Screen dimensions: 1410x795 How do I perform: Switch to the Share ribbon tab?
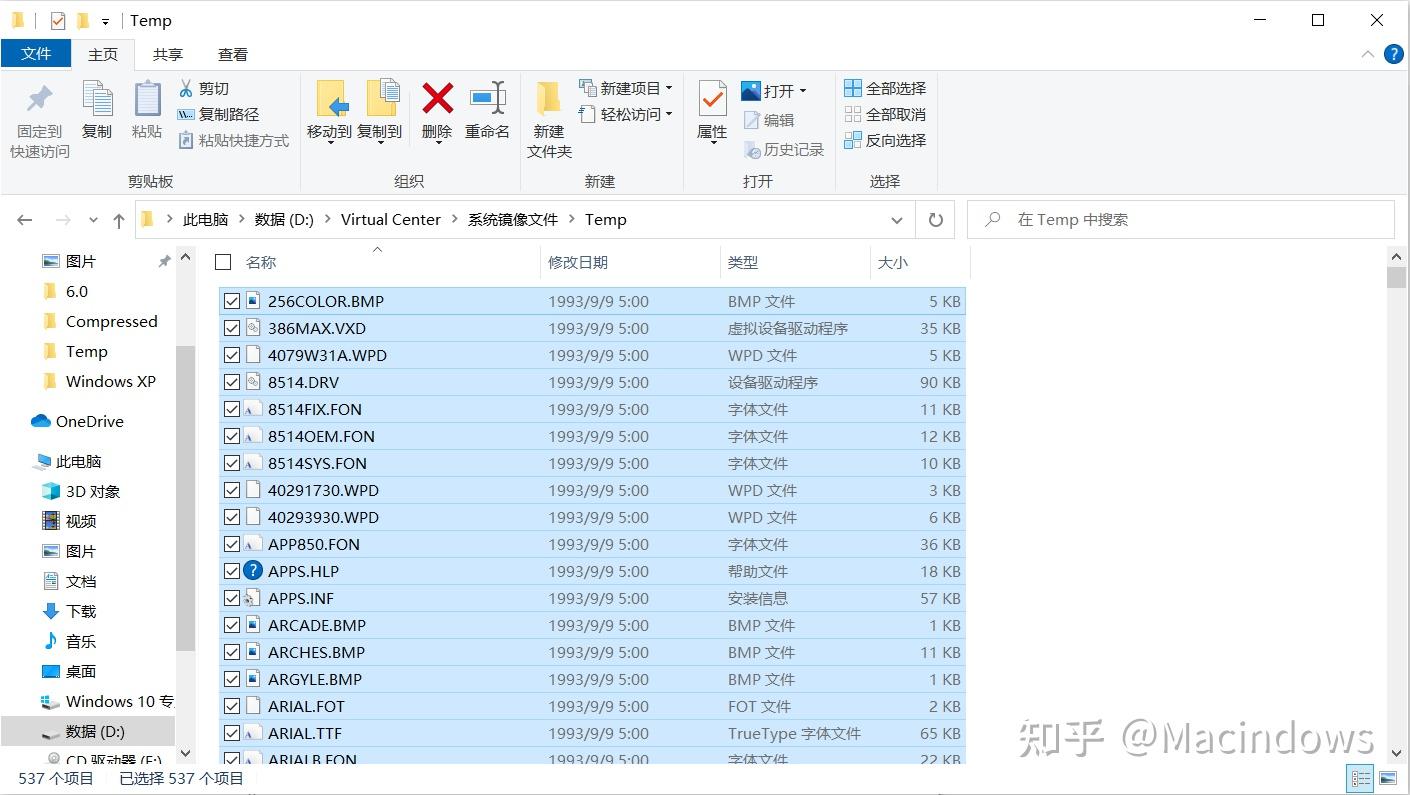167,54
